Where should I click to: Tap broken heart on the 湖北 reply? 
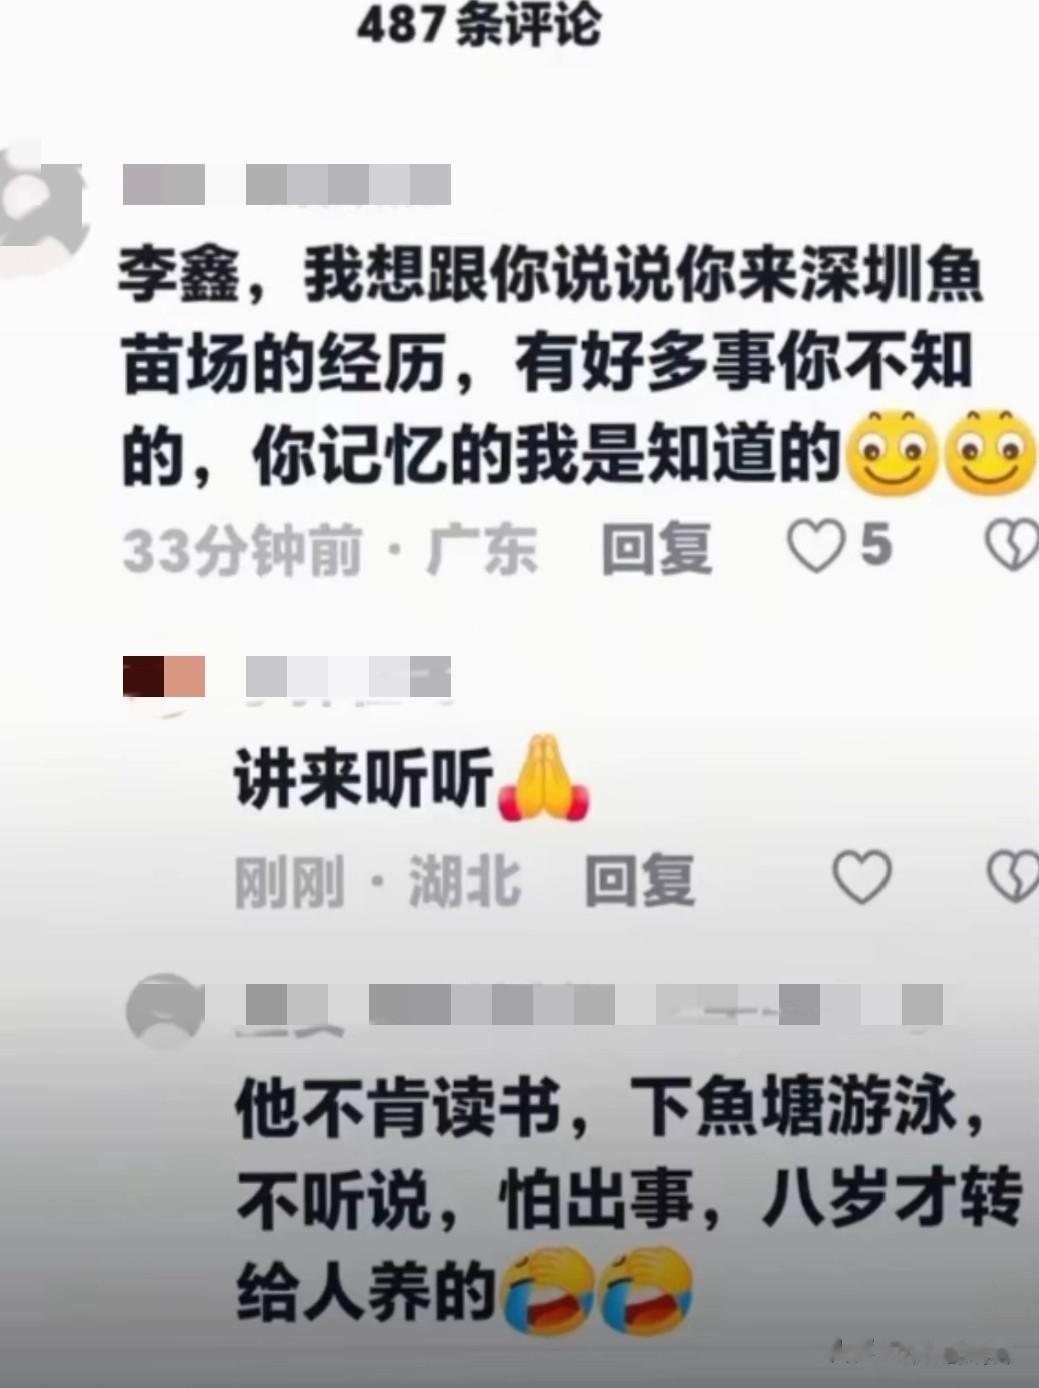(1013, 877)
